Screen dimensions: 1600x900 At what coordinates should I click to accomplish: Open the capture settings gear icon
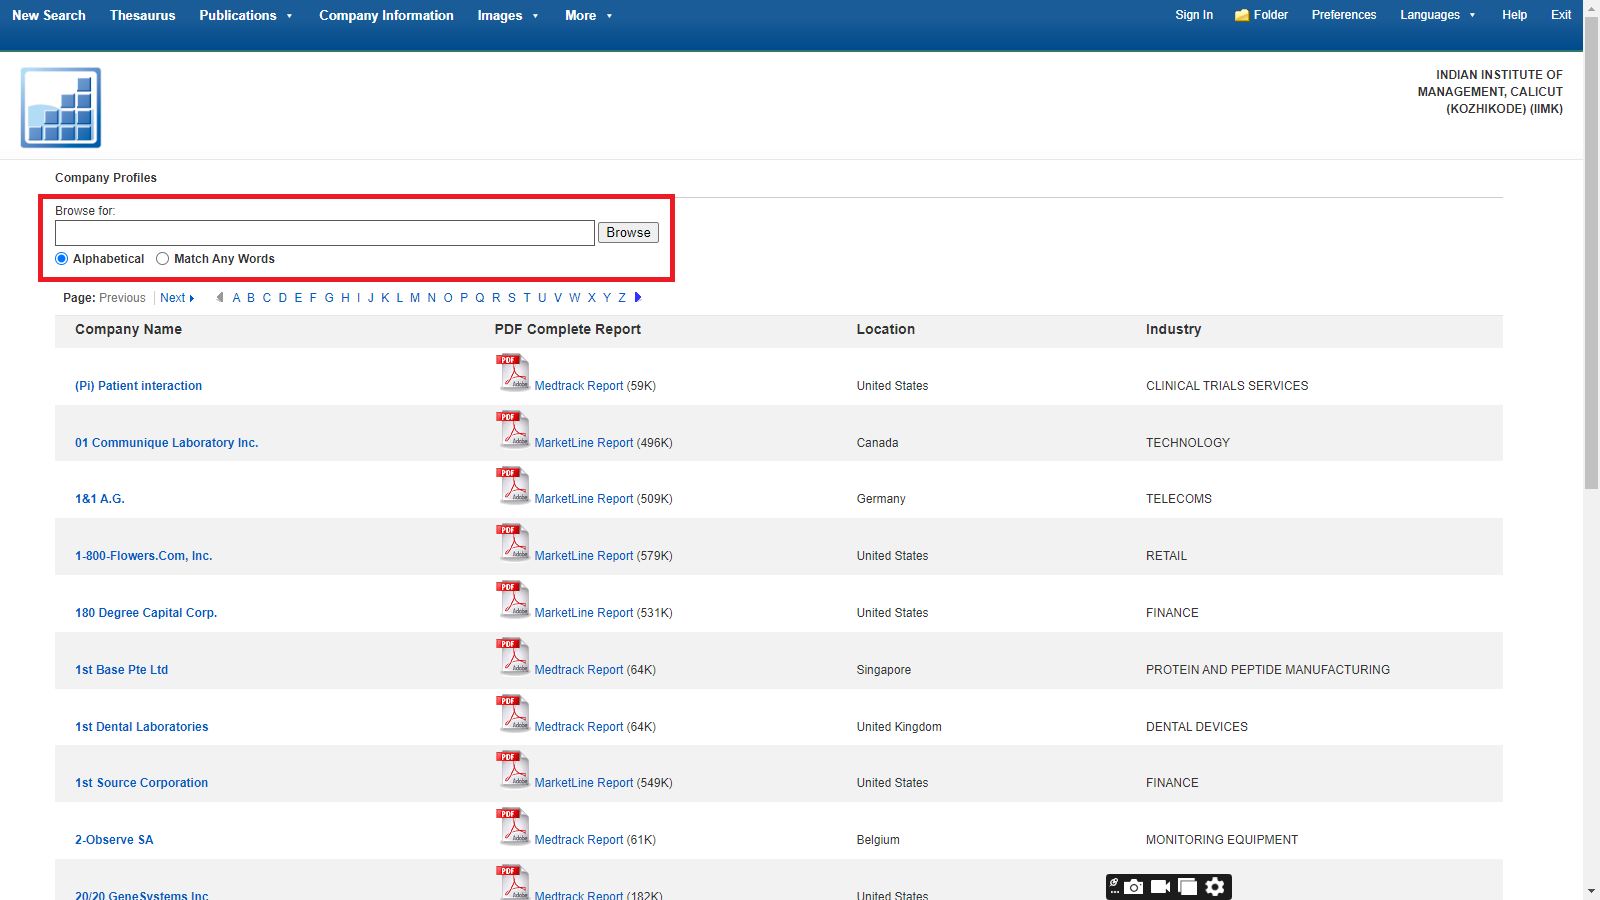point(1215,887)
